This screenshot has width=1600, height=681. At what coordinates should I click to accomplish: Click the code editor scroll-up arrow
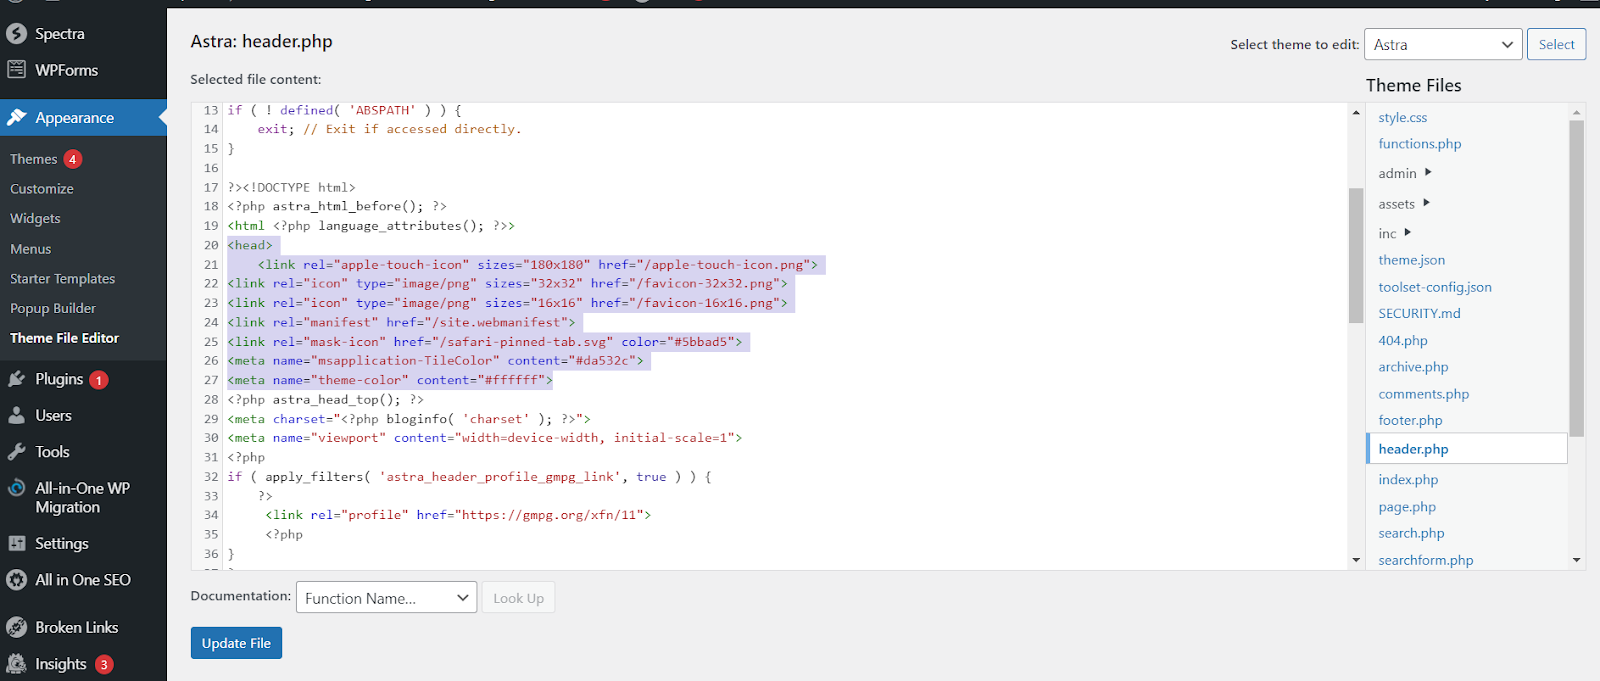(x=1356, y=112)
